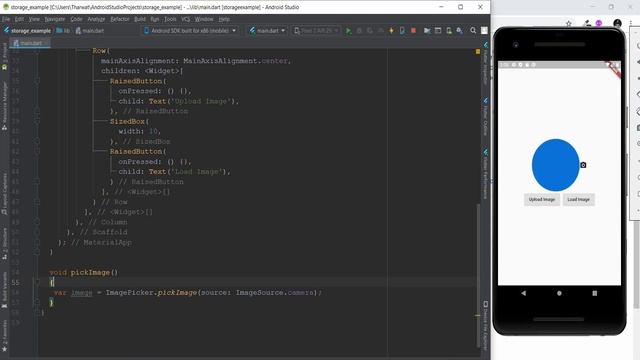Click the editor vertical scrollbar

pos(478,276)
